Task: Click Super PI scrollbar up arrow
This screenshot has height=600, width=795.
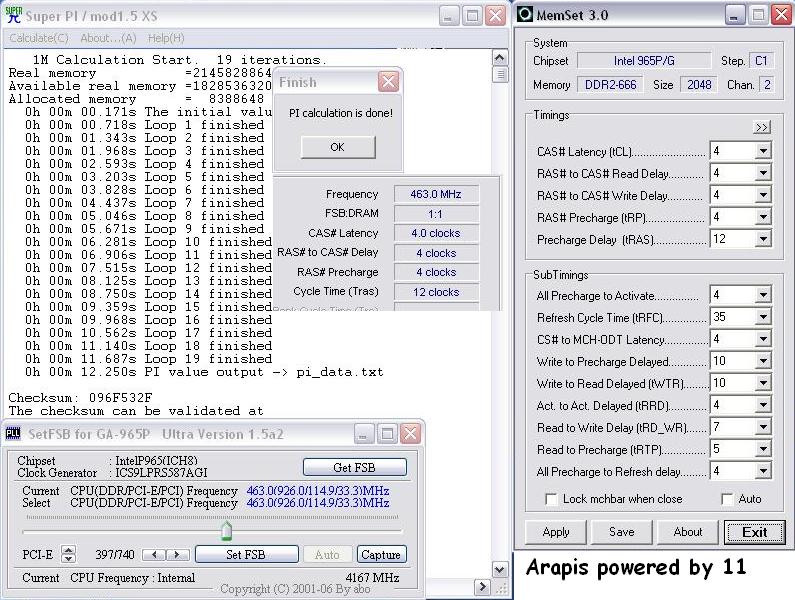Action: click(499, 58)
